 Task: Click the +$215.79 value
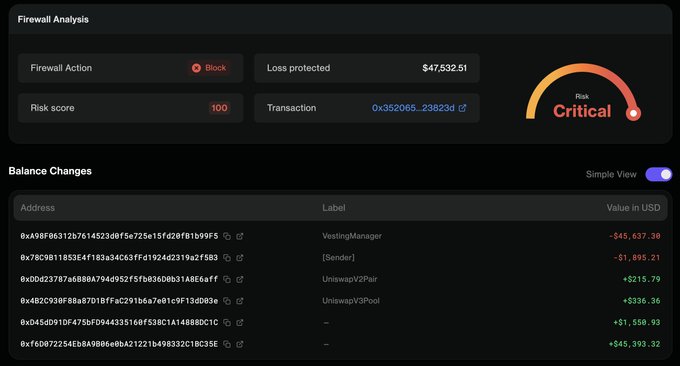coord(641,279)
